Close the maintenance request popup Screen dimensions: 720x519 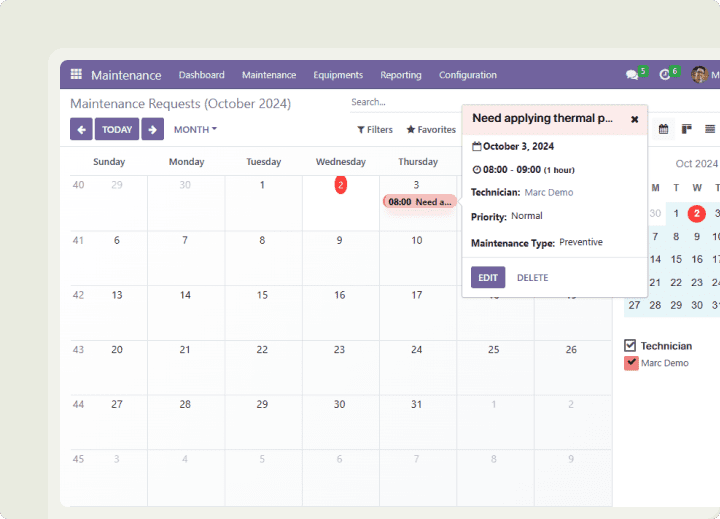(634, 119)
